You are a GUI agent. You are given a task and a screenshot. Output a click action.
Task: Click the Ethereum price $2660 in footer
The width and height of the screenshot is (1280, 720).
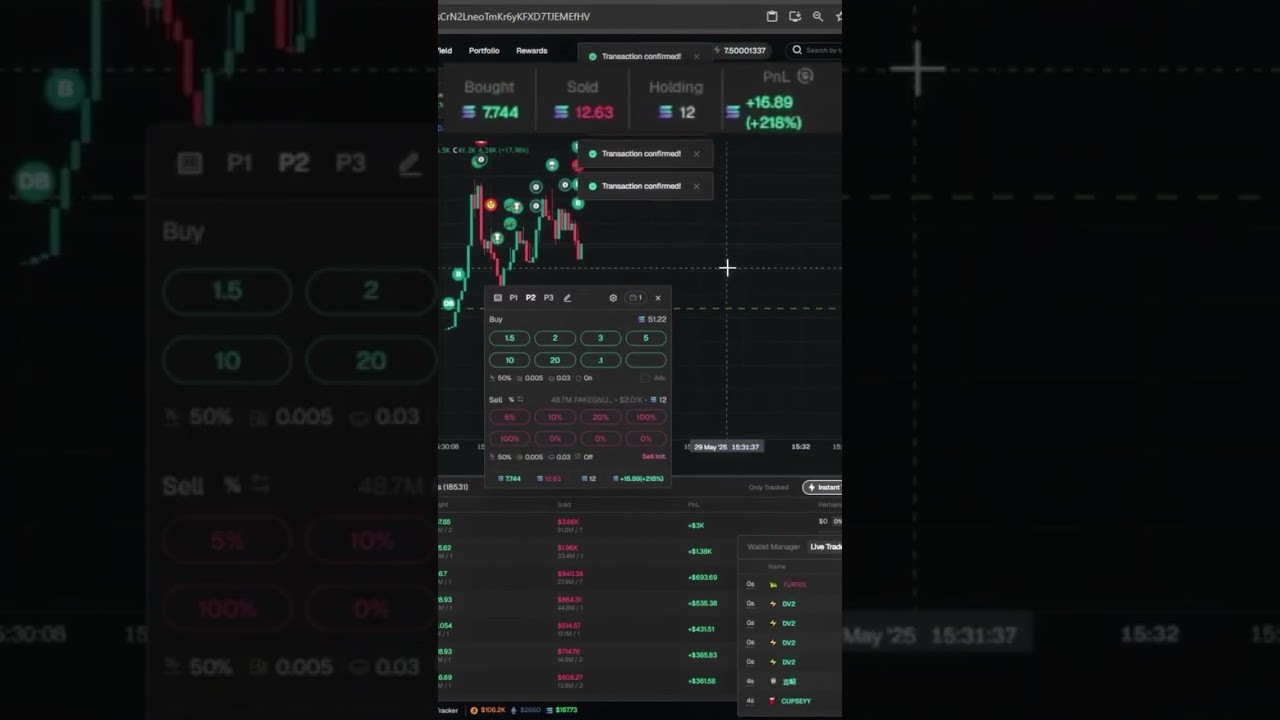tap(525, 710)
